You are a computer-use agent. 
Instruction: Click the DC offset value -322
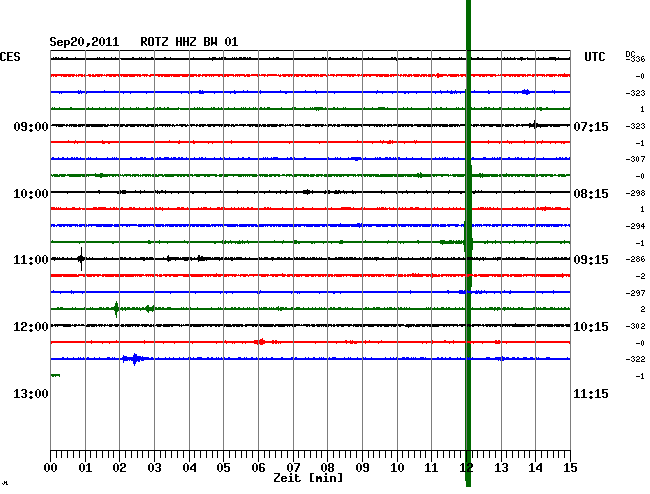[x=635, y=359]
